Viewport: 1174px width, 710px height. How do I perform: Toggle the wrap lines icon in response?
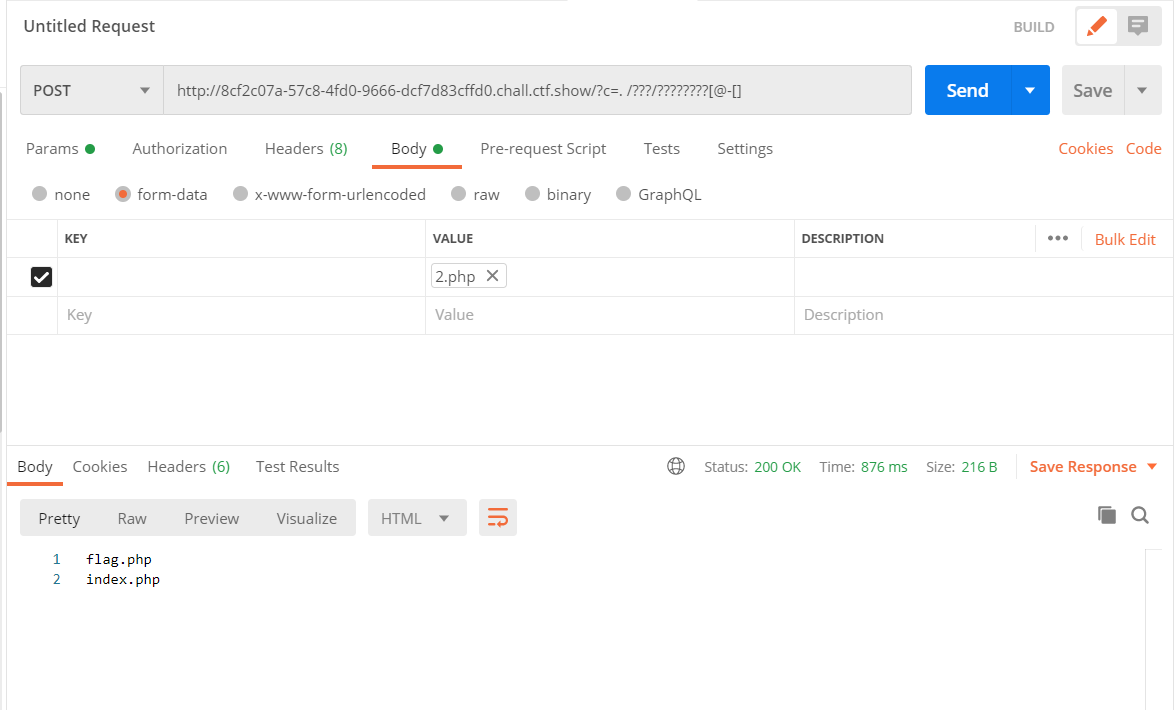498,518
